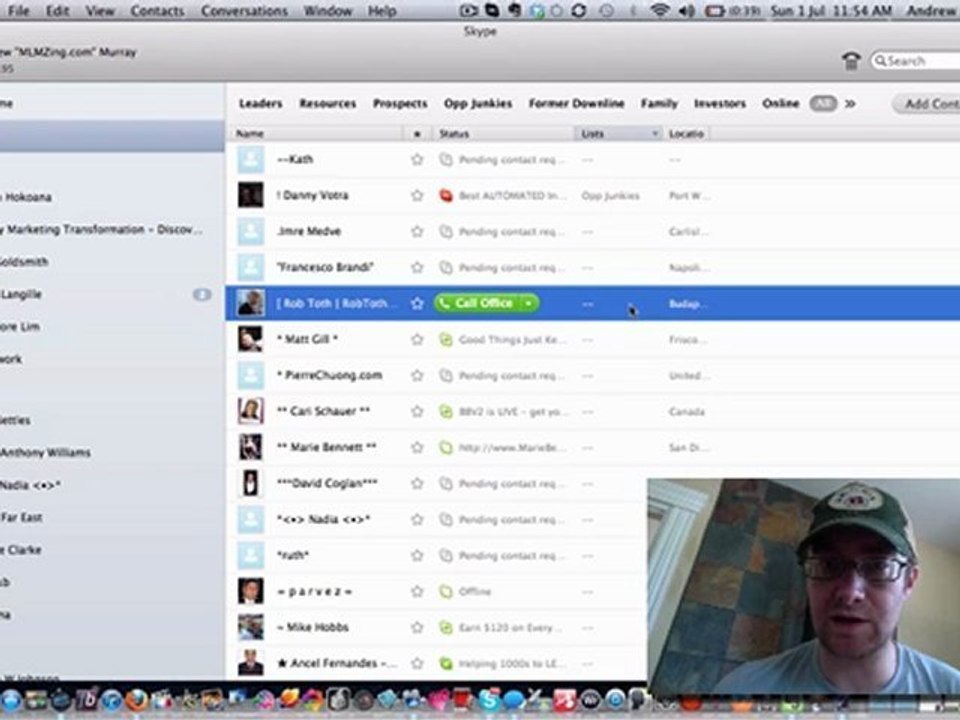Image resolution: width=960 pixels, height=720 pixels.
Task: Click Marie Bennett's status icon
Action: (446, 448)
